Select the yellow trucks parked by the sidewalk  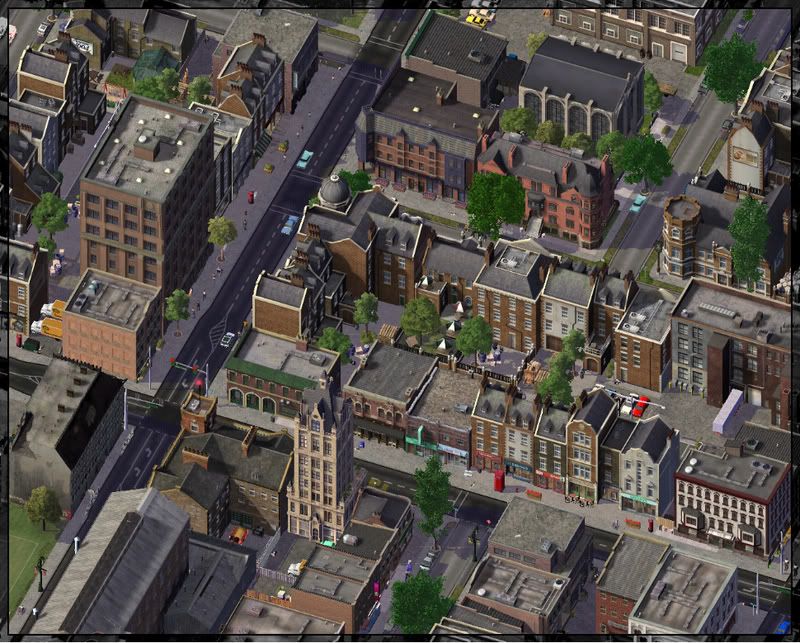(x=50, y=319)
